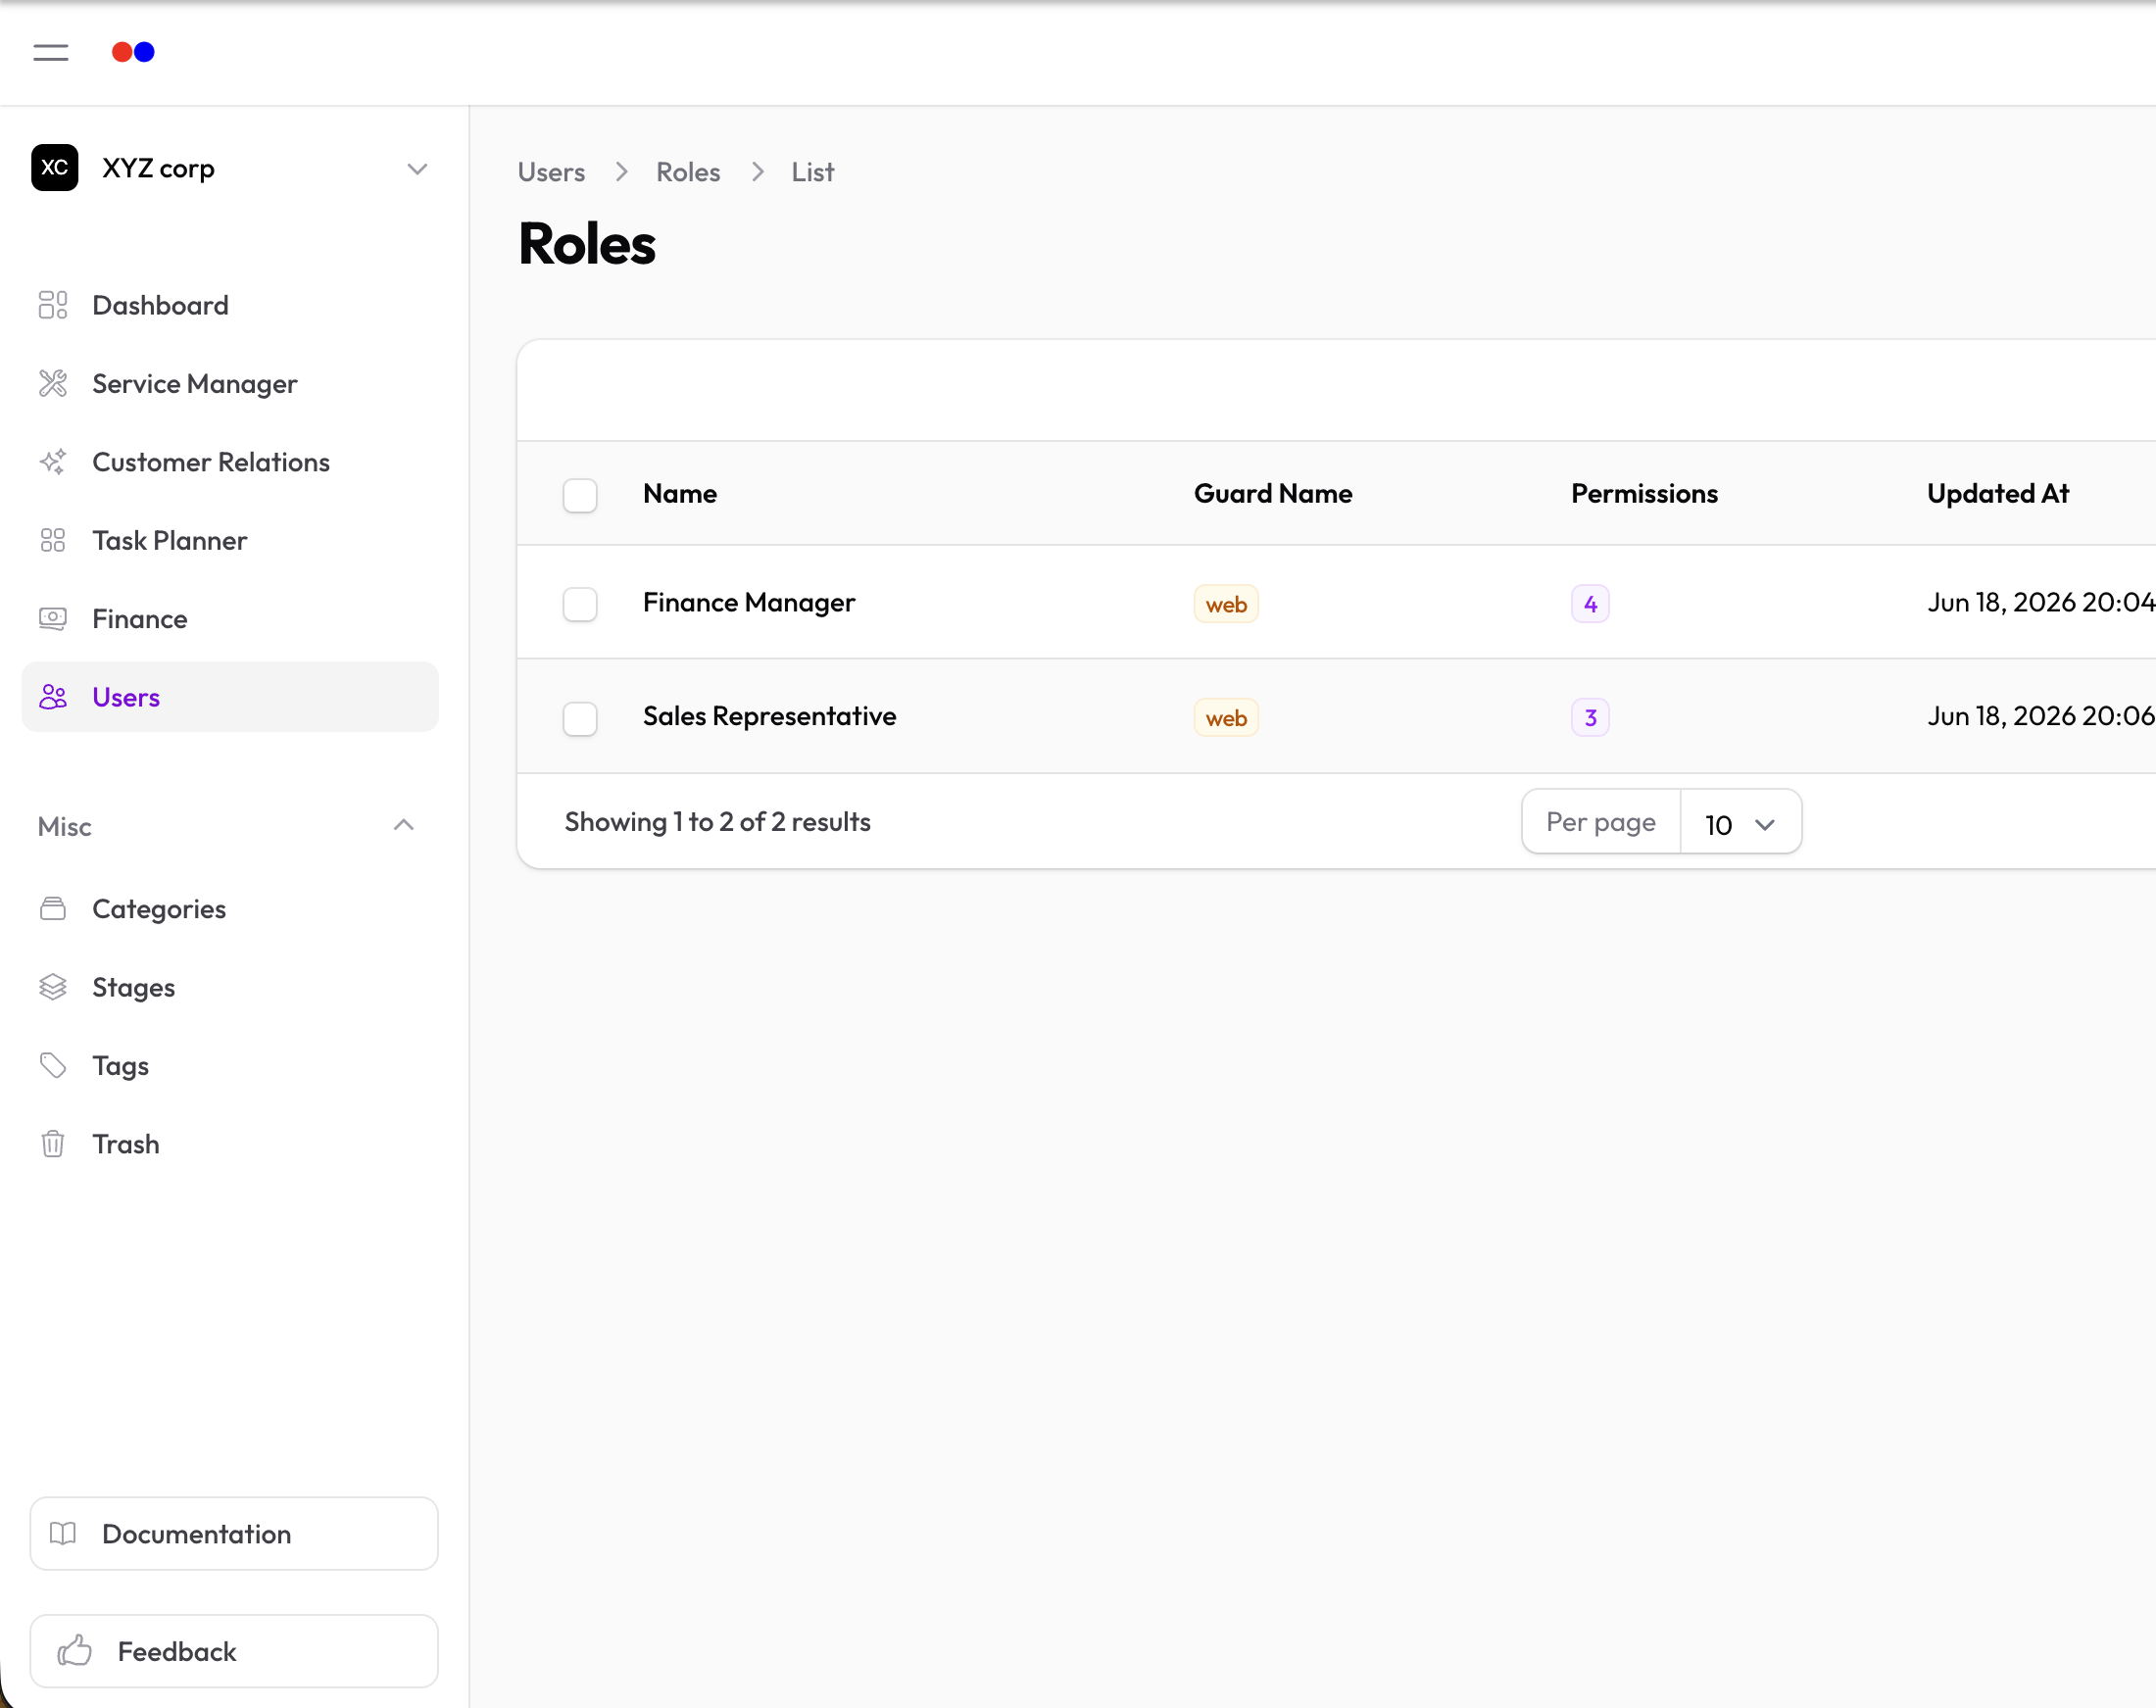This screenshot has height=1708, width=2156.
Task: Open Tags under Misc
Action: tap(230, 1066)
